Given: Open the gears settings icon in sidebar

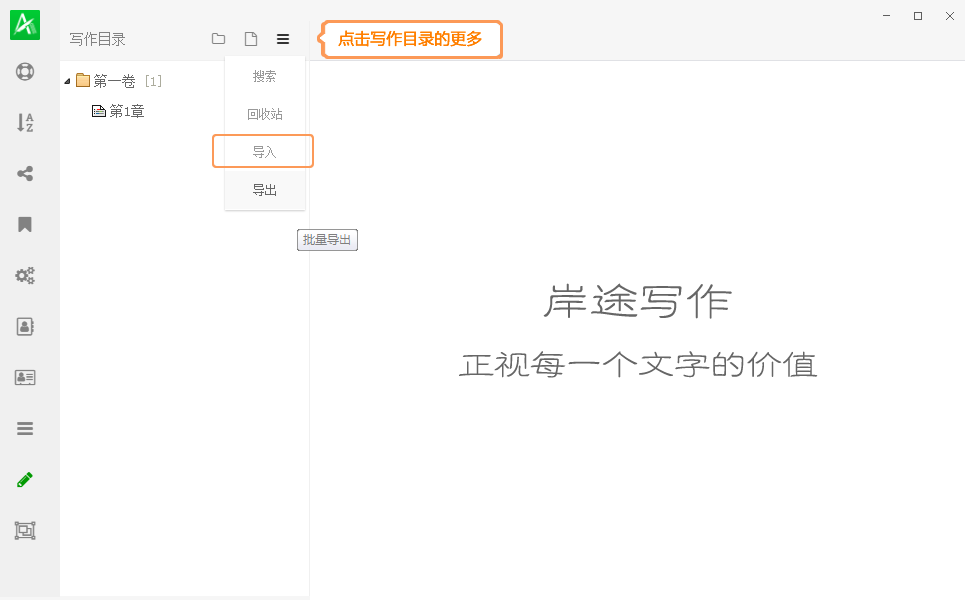Looking at the screenshot, I should (25, 275).
